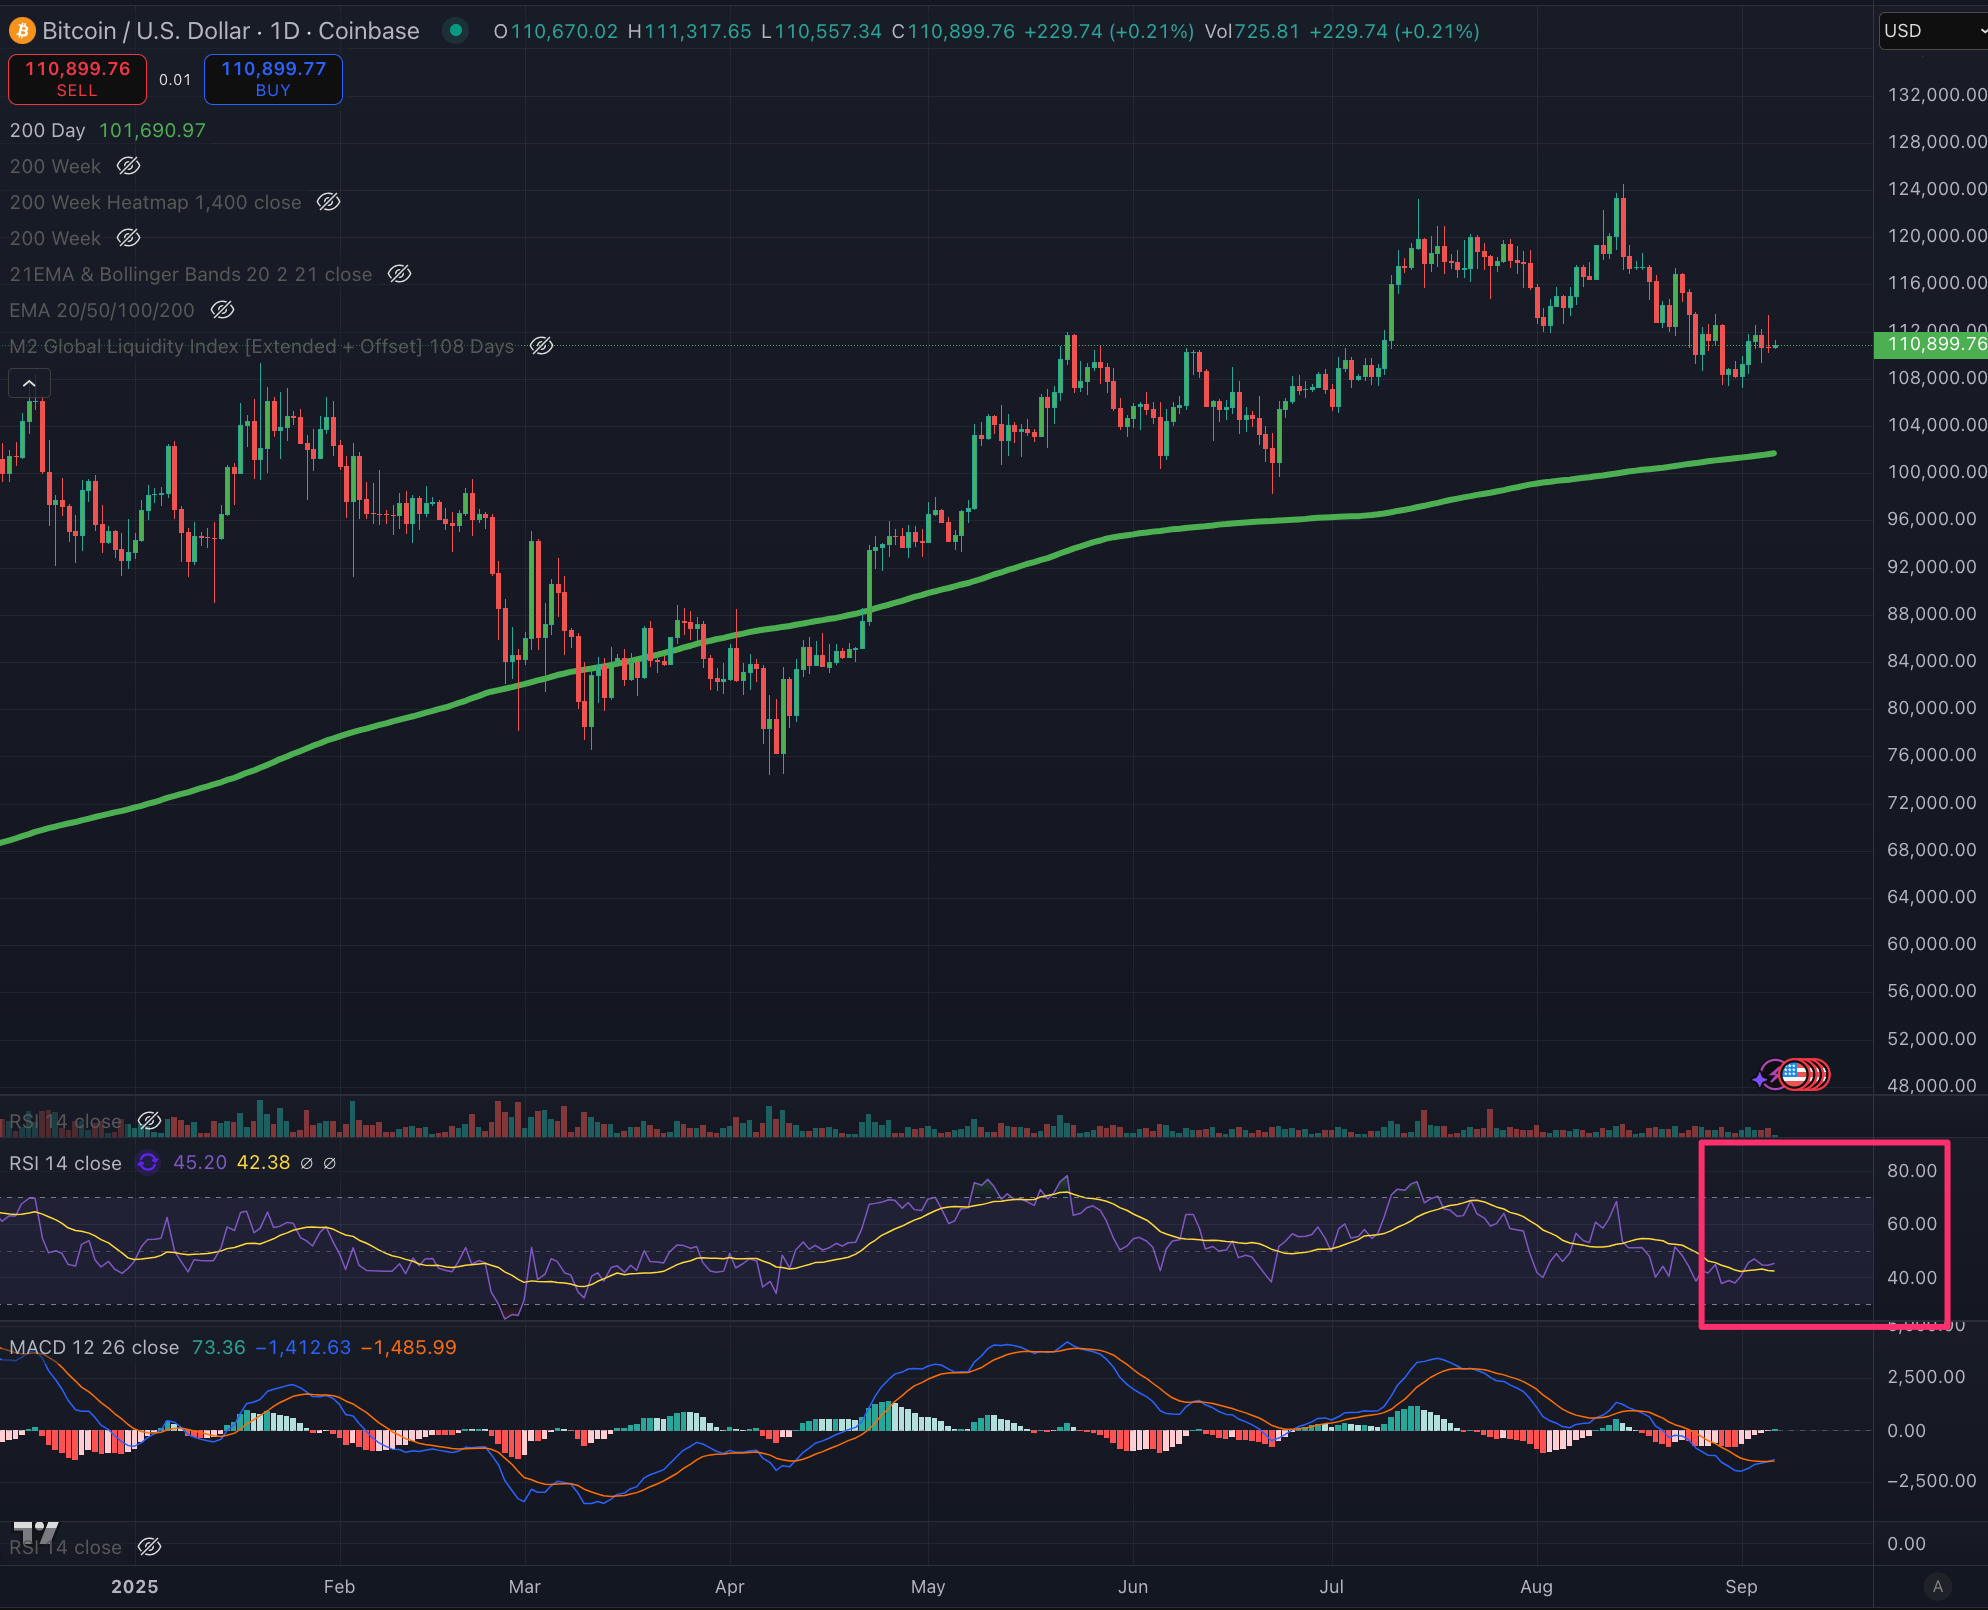Unhide the first 200 Week indicator
1988x1610 pixels.
tap(128, 166)
